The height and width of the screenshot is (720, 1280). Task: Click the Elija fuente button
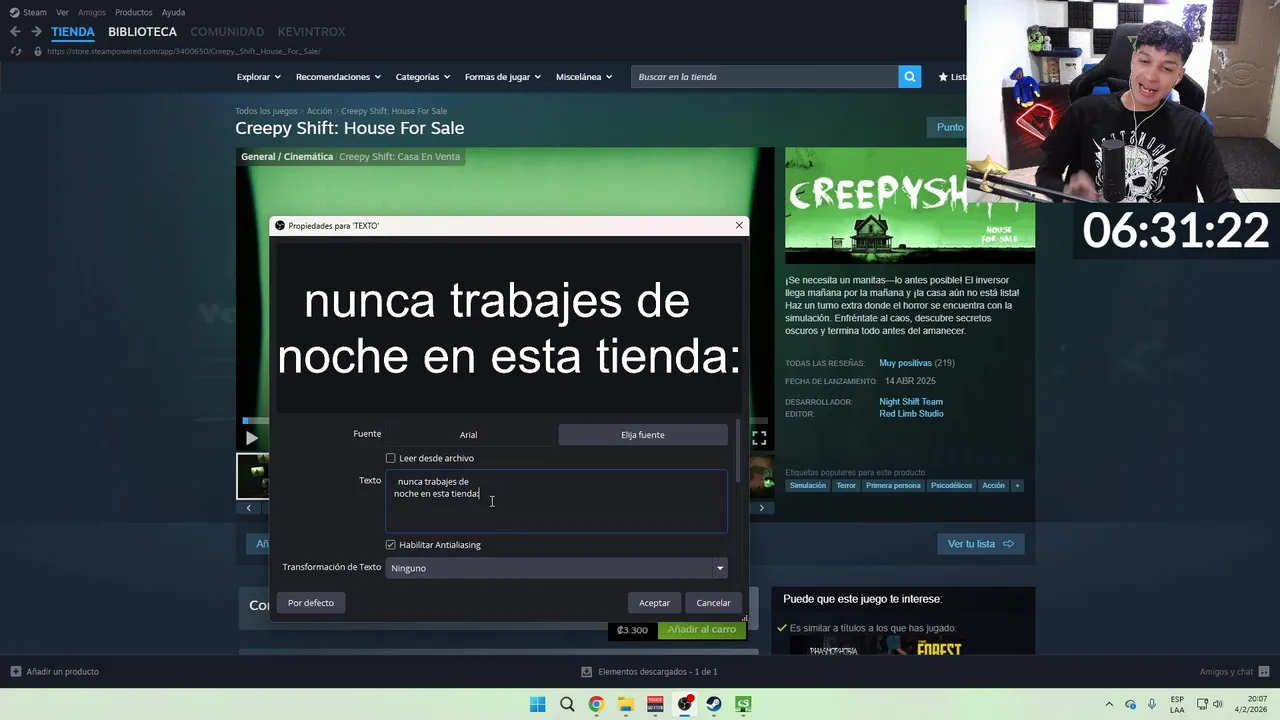pyautogui.click(x=643, y=435)
